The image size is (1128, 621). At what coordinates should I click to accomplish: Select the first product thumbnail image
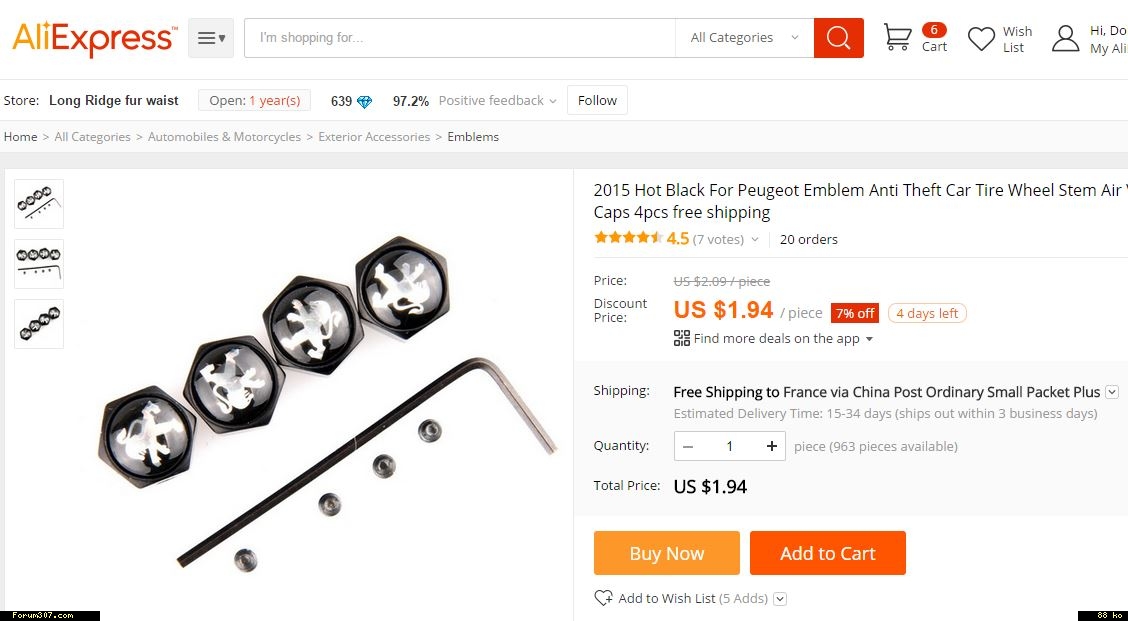coord(39,204)
